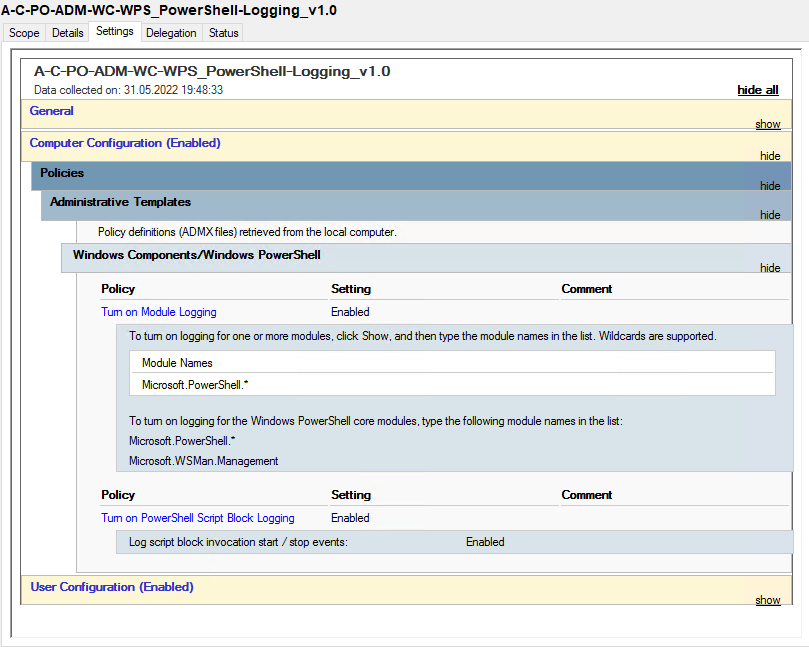
Task: Go to the Delegation tab
Action: (x=171, y=33)
